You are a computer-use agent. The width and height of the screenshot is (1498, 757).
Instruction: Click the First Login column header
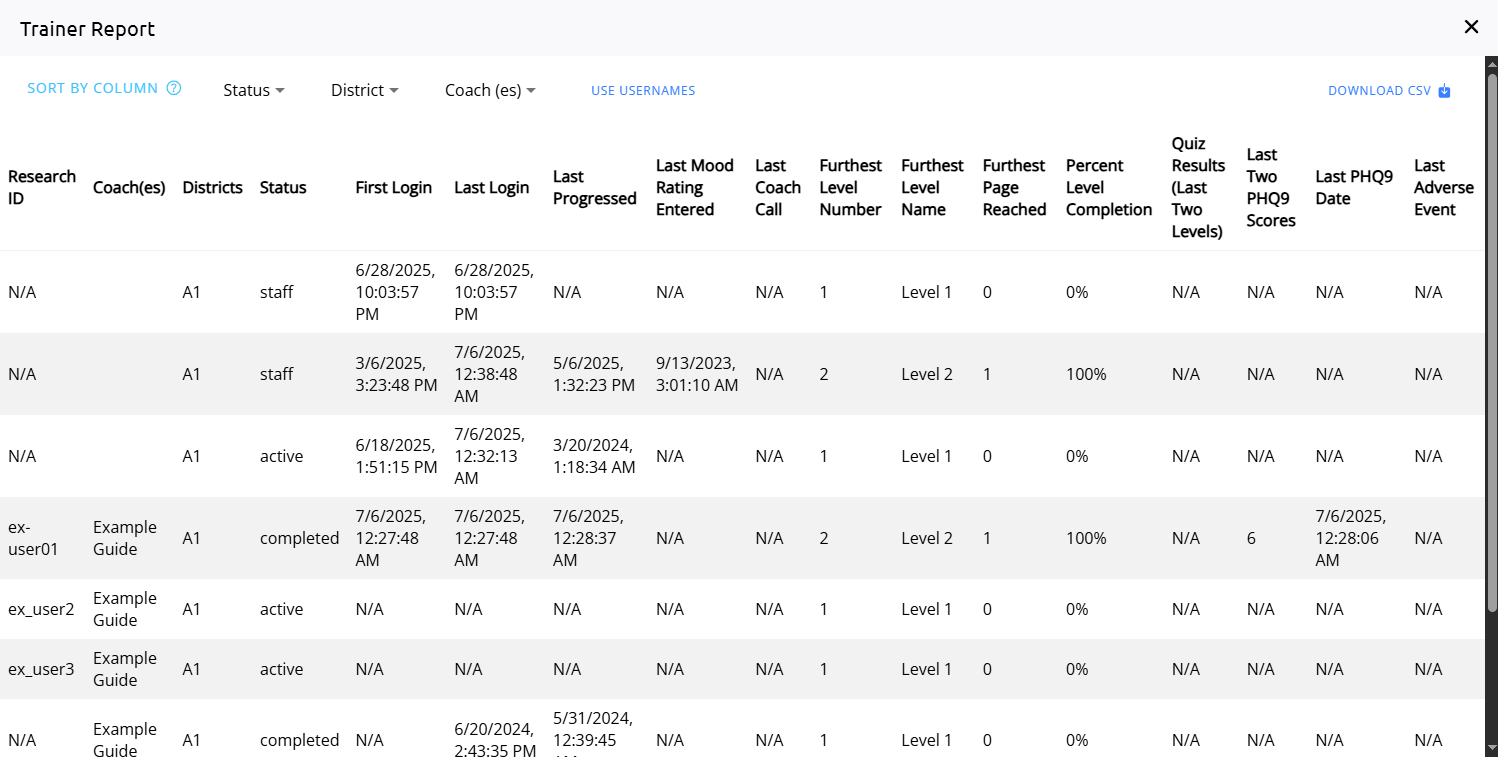point(394,188)
